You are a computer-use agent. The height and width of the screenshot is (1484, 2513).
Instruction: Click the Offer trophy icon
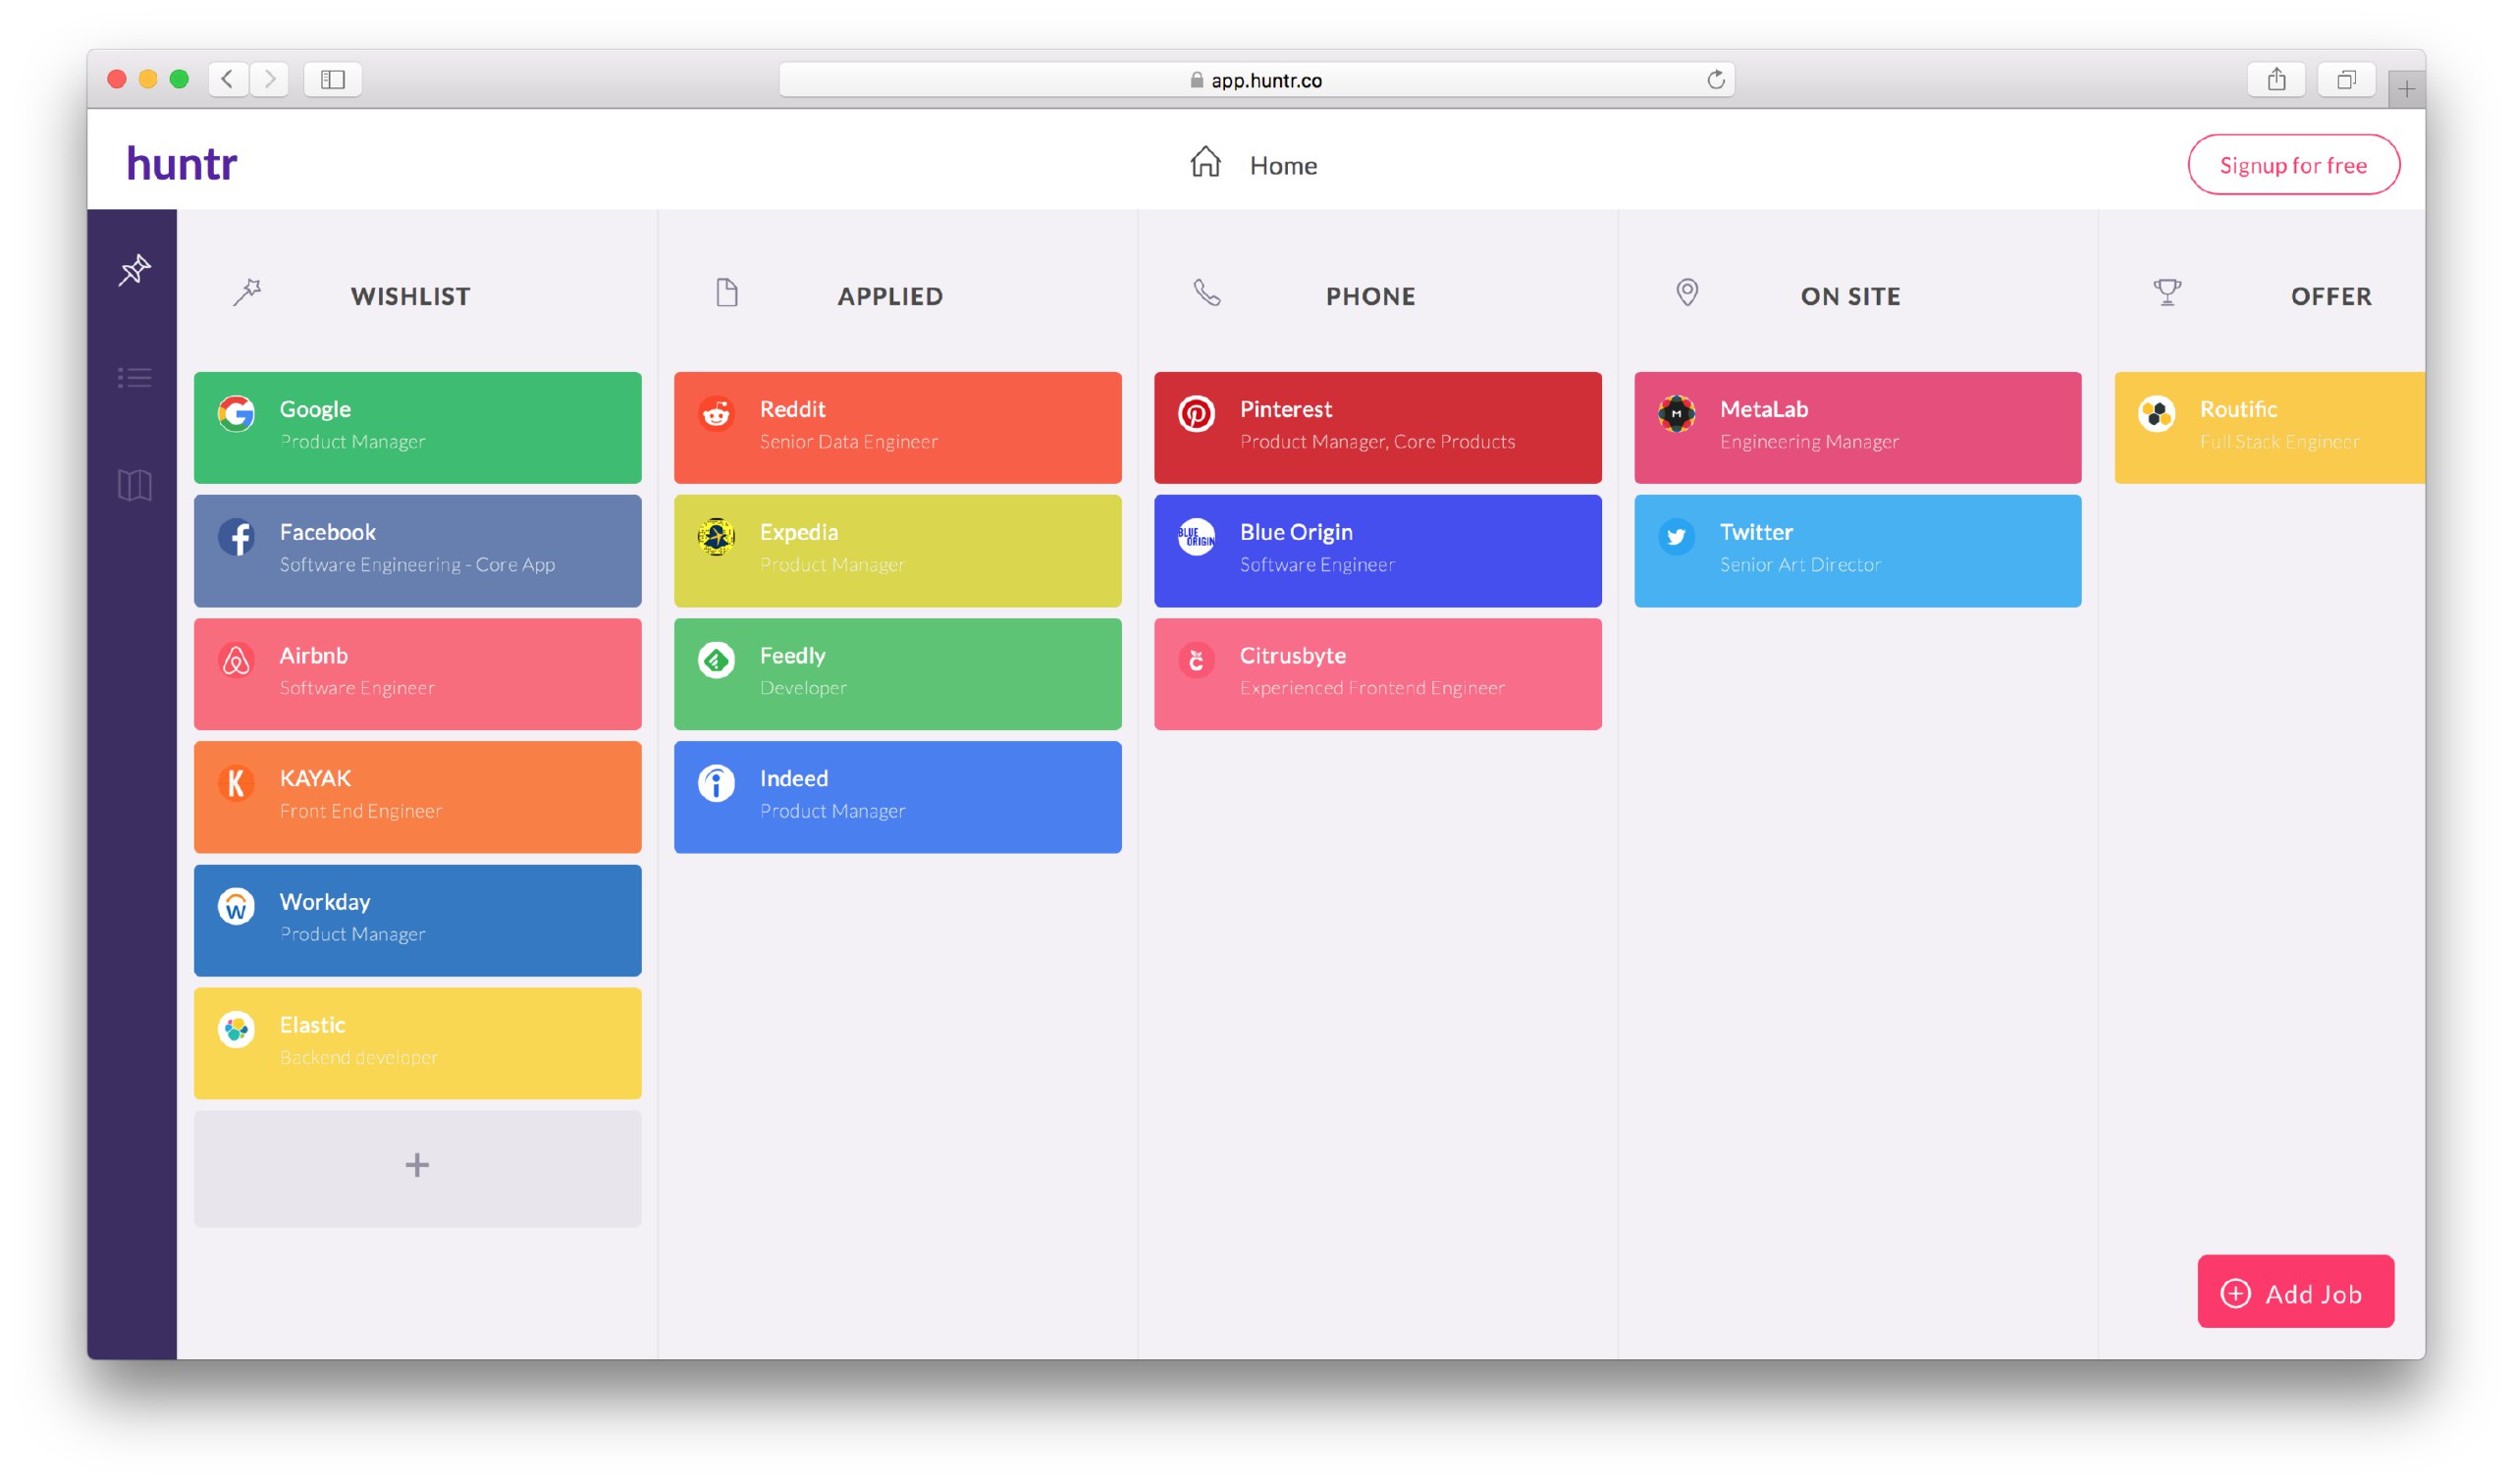2167,293
